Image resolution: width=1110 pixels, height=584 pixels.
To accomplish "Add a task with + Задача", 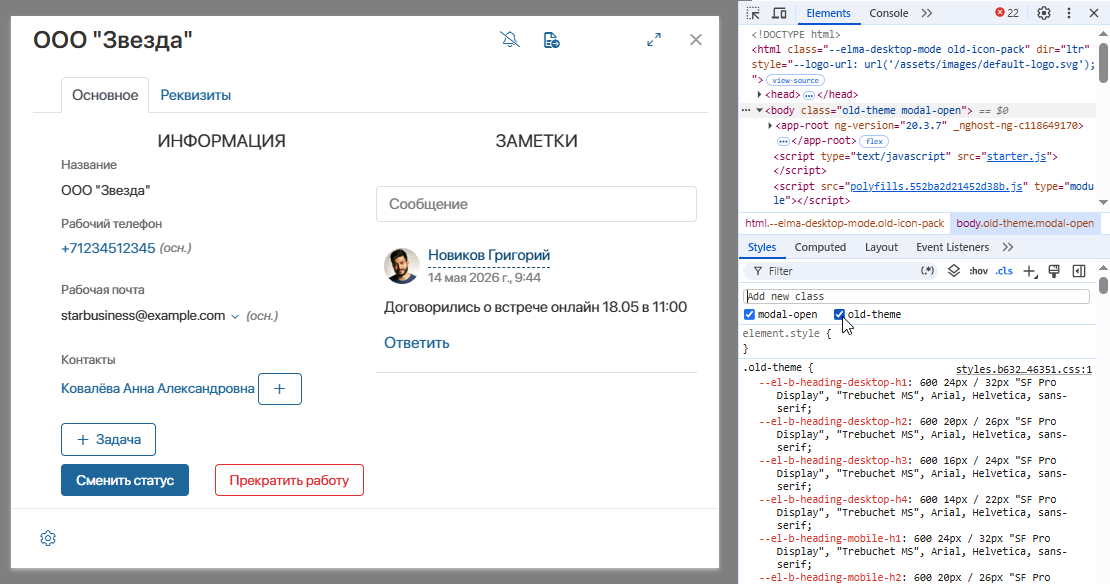I will (108, 440).
